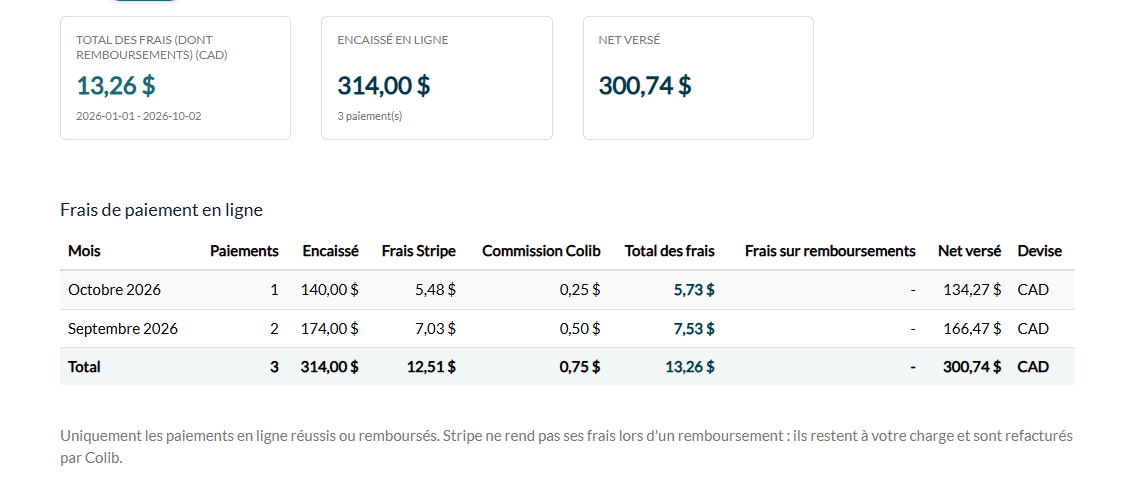Click the 'Total des frais' column header
Image resolution: width=1135 pixels, height=484 pixels.
pos(670,251)
